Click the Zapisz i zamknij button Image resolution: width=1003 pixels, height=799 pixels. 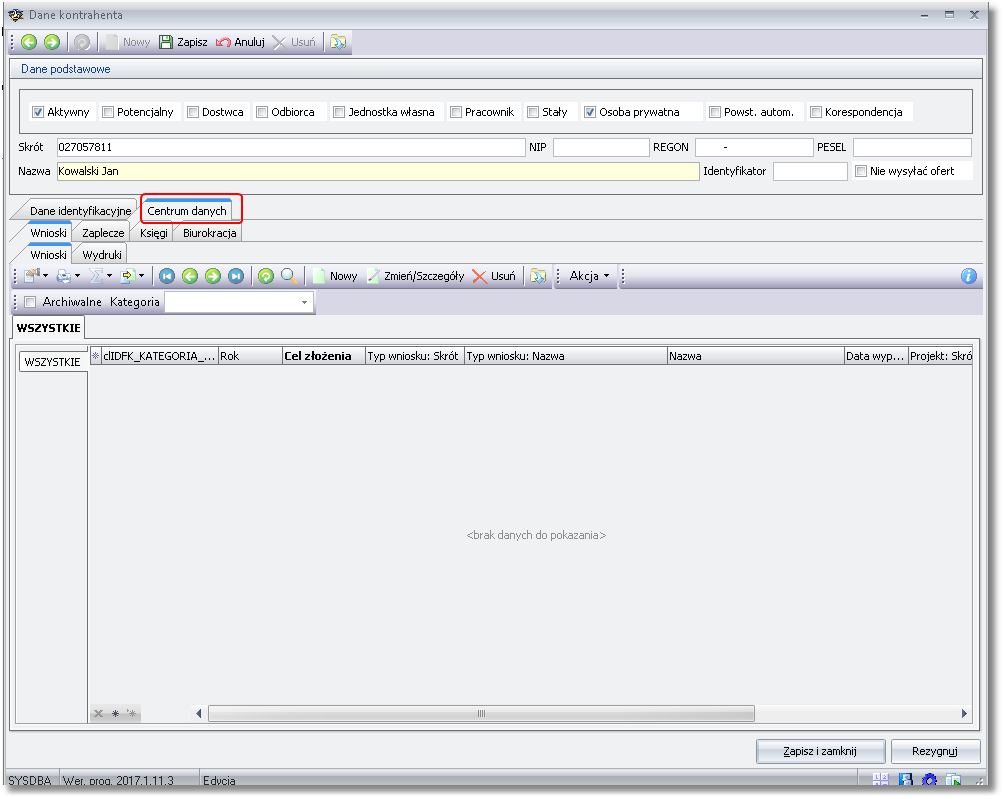click(x=820, y=751)
